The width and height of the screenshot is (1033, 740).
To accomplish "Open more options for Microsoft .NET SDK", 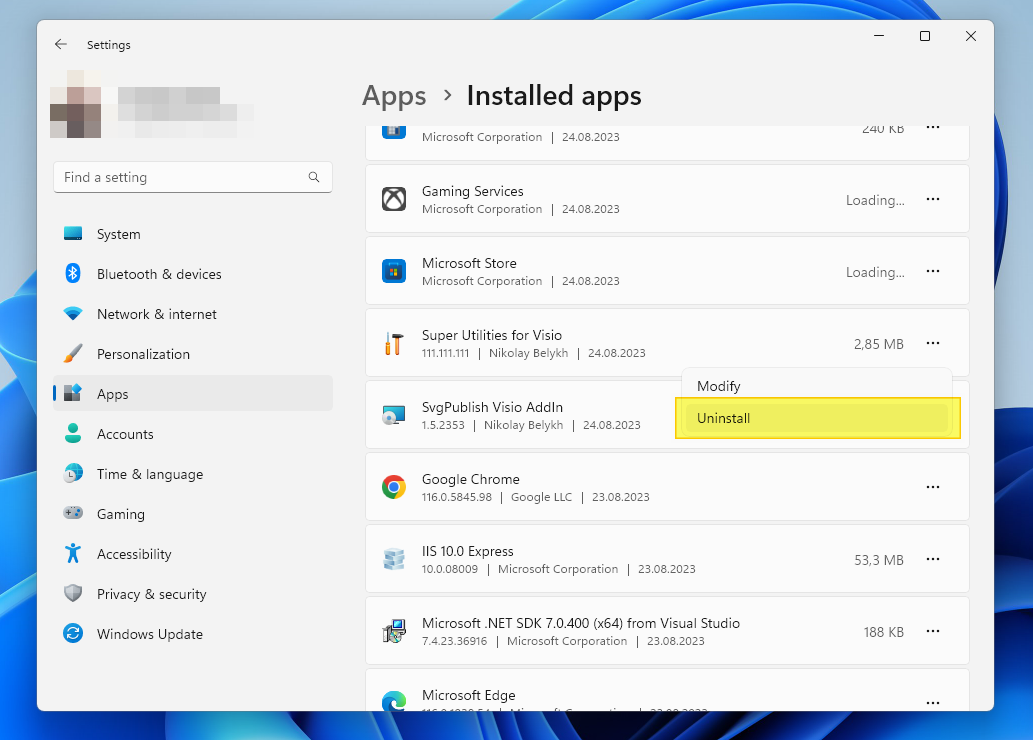I will [933, 631].
